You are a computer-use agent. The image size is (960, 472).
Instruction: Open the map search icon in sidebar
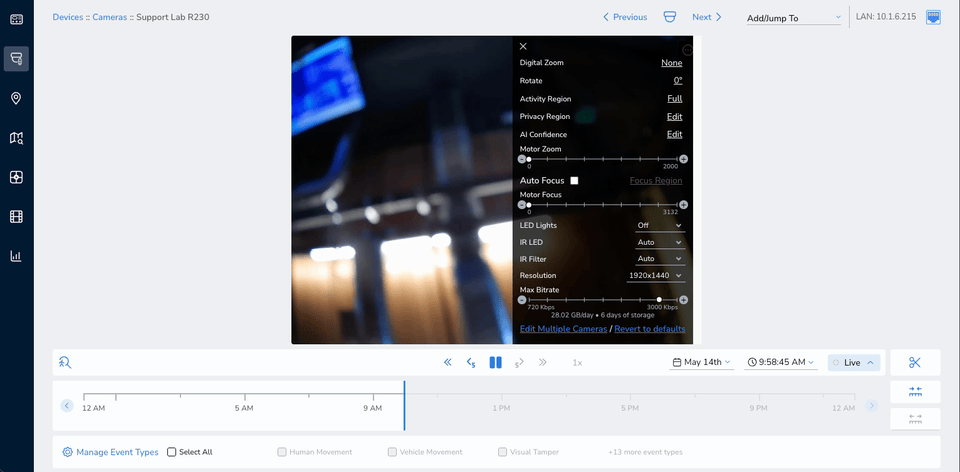pyautogui.click(x=17, y=138)
